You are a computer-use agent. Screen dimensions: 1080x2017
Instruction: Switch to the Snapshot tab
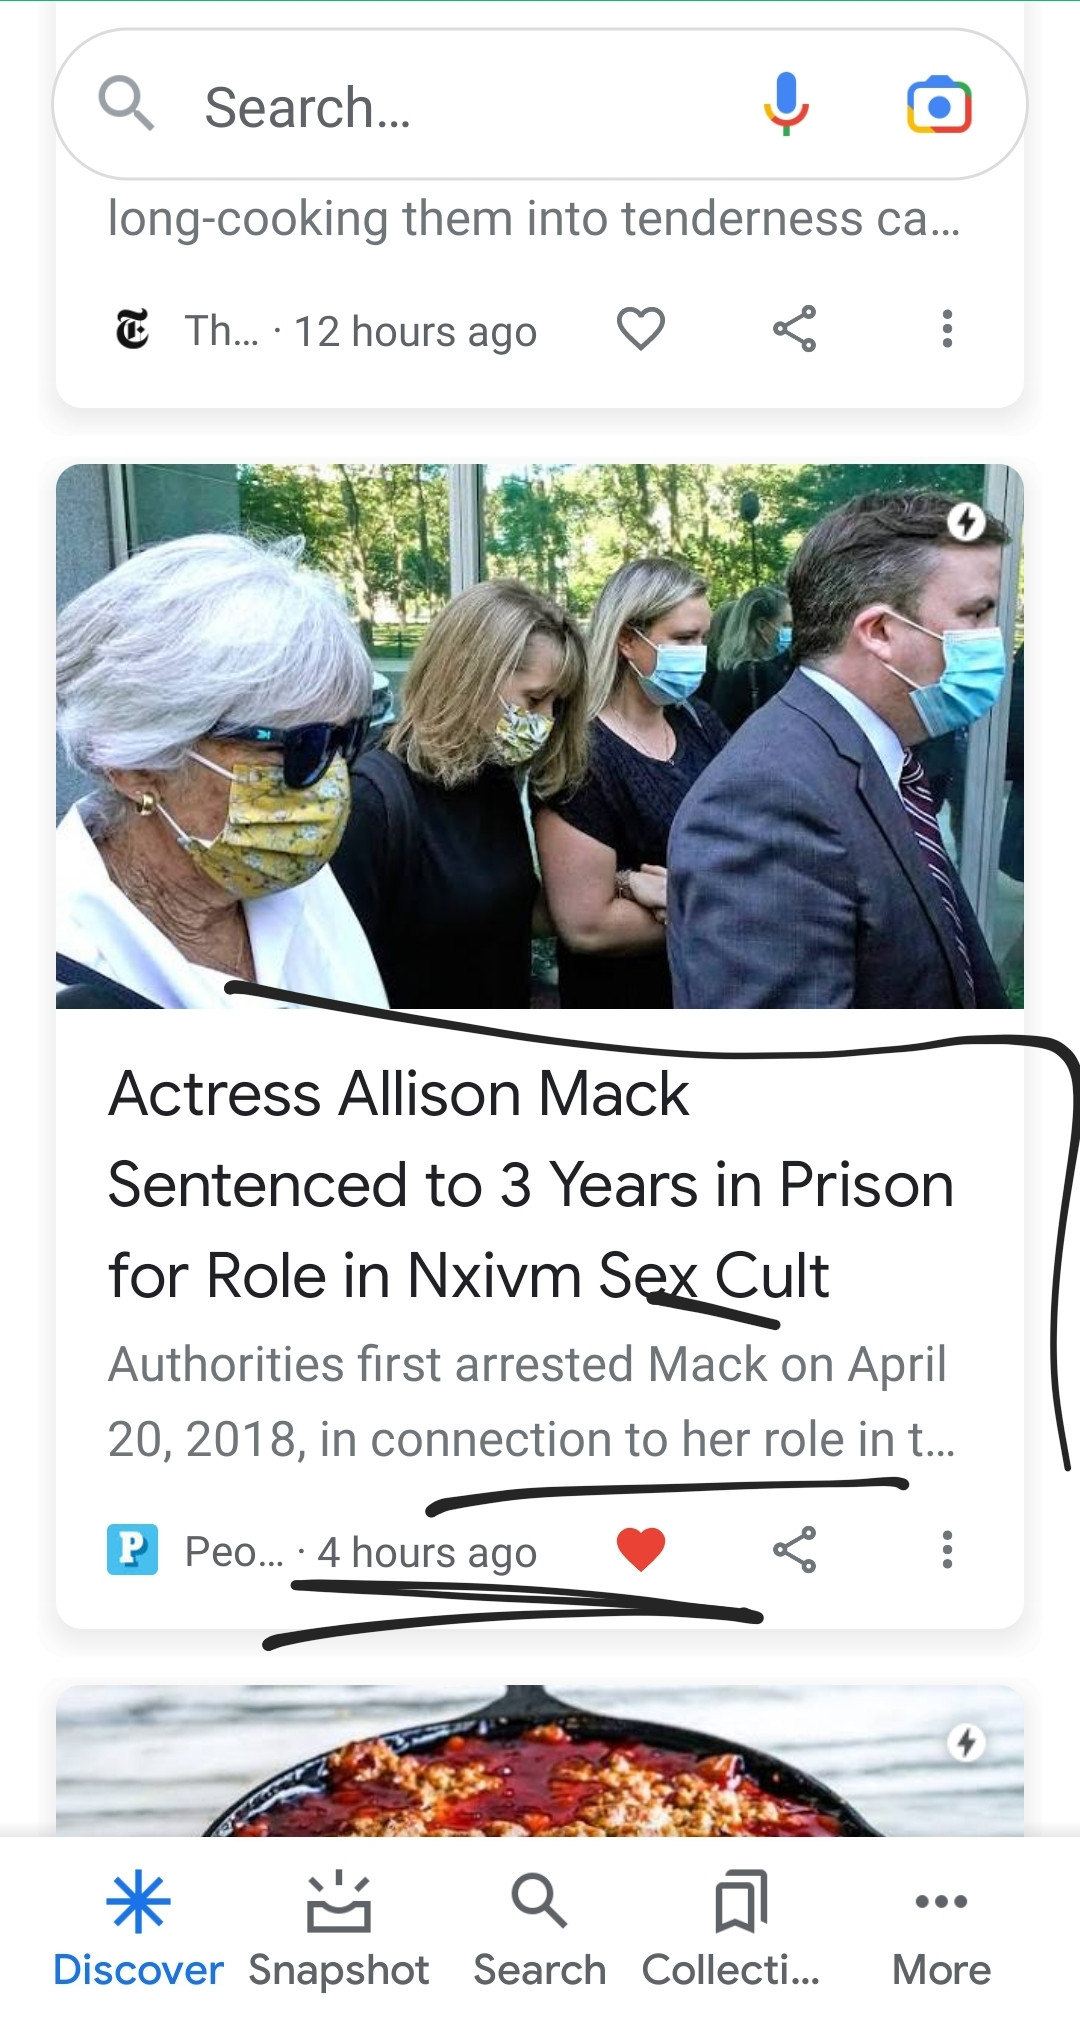(x=338, y=1932)
